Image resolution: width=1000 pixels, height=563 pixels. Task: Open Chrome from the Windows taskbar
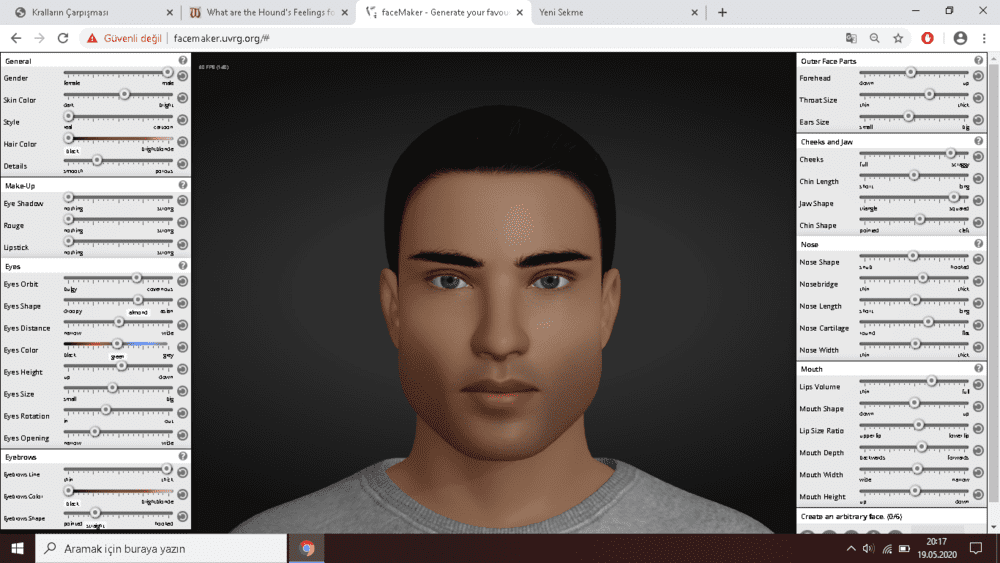pos(307,548)
